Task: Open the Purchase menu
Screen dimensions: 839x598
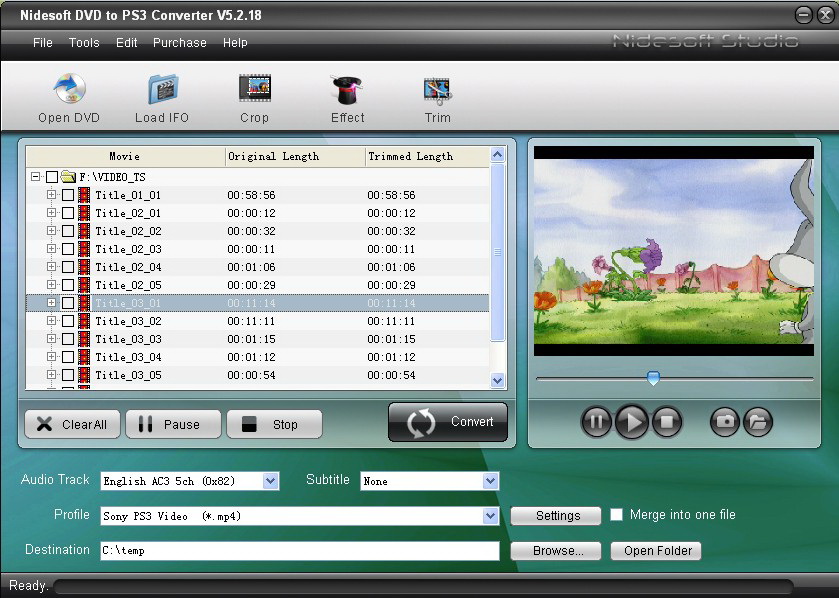Action: [x=180, y=43]
